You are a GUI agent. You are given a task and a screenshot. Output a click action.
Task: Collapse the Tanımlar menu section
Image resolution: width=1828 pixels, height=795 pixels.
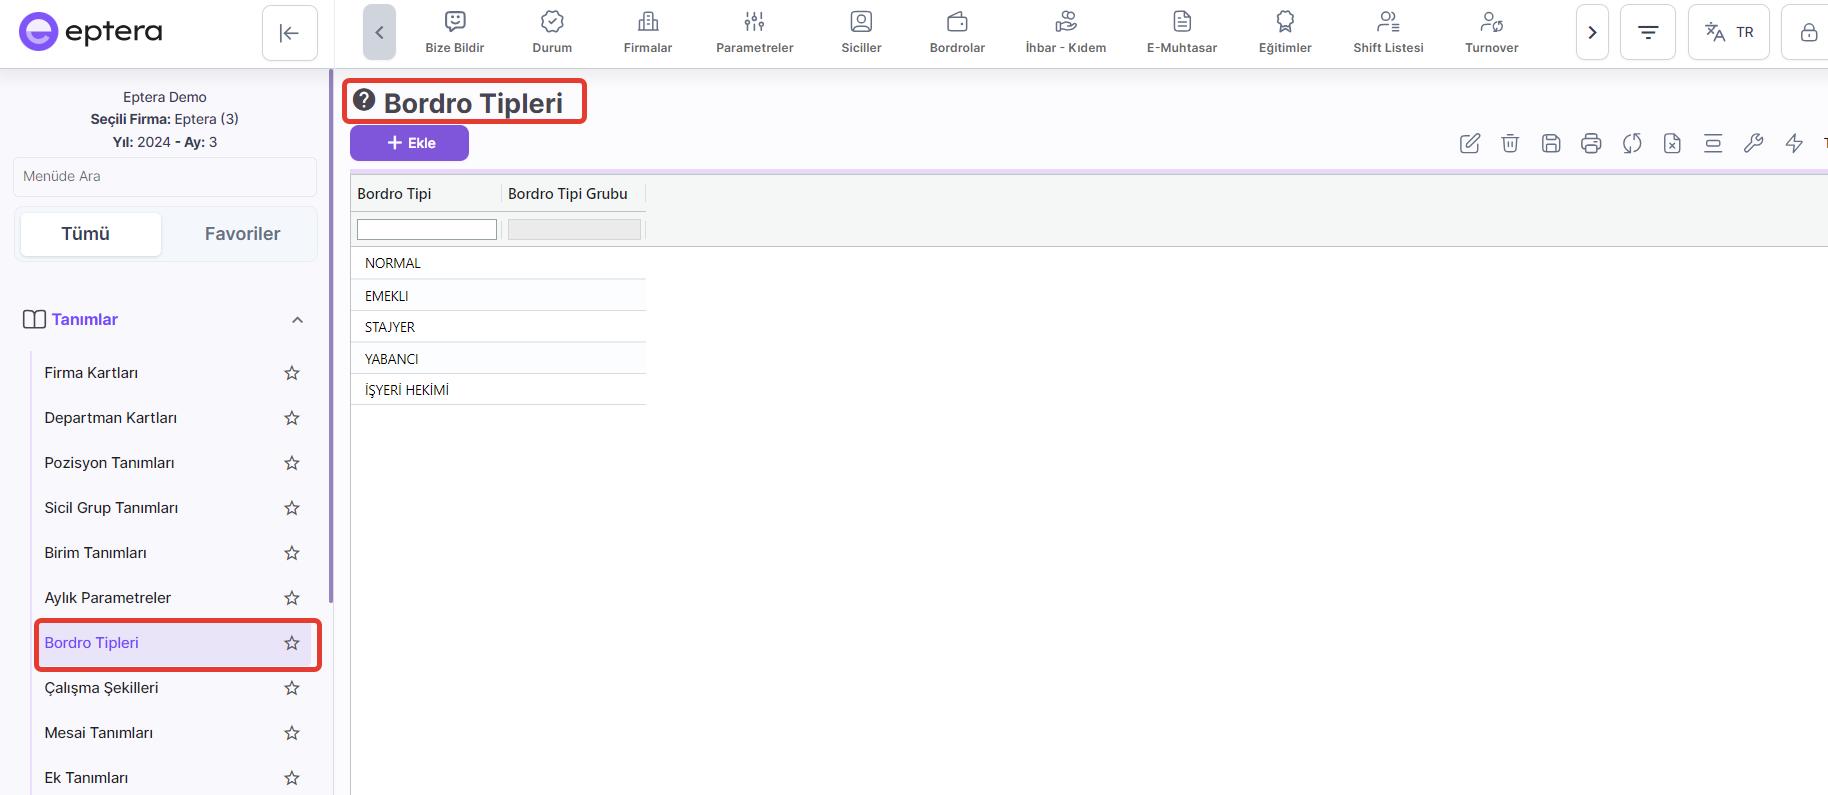297,320
